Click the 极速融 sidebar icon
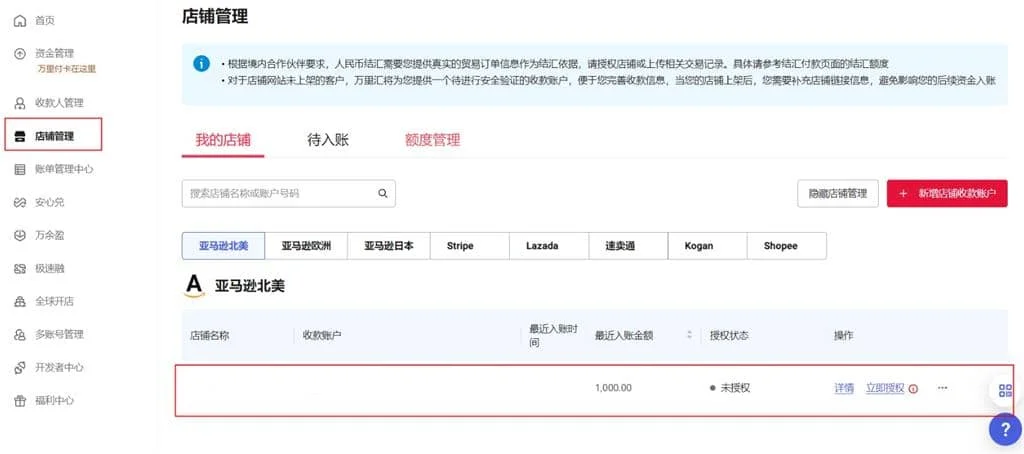 click(x=20, y=268)
